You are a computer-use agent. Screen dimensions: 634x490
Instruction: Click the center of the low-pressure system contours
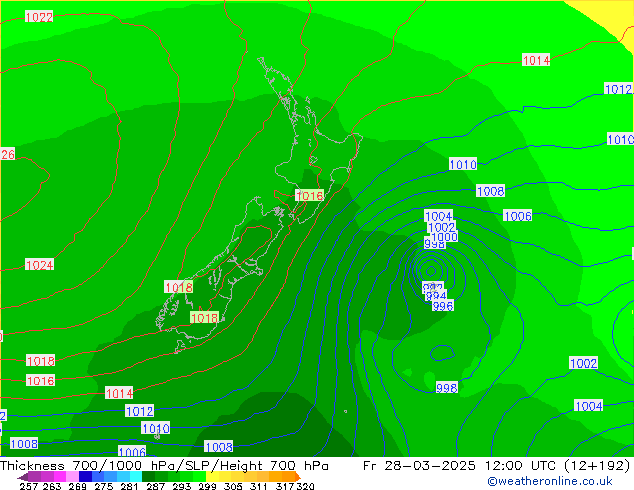tap(431, 271)
